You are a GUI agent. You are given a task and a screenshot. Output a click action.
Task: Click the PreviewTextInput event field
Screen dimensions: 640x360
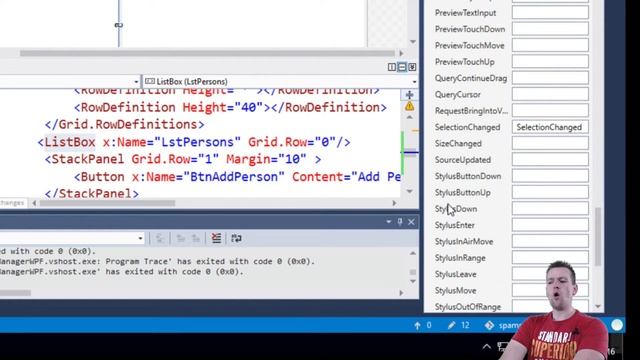pos(550,13)
